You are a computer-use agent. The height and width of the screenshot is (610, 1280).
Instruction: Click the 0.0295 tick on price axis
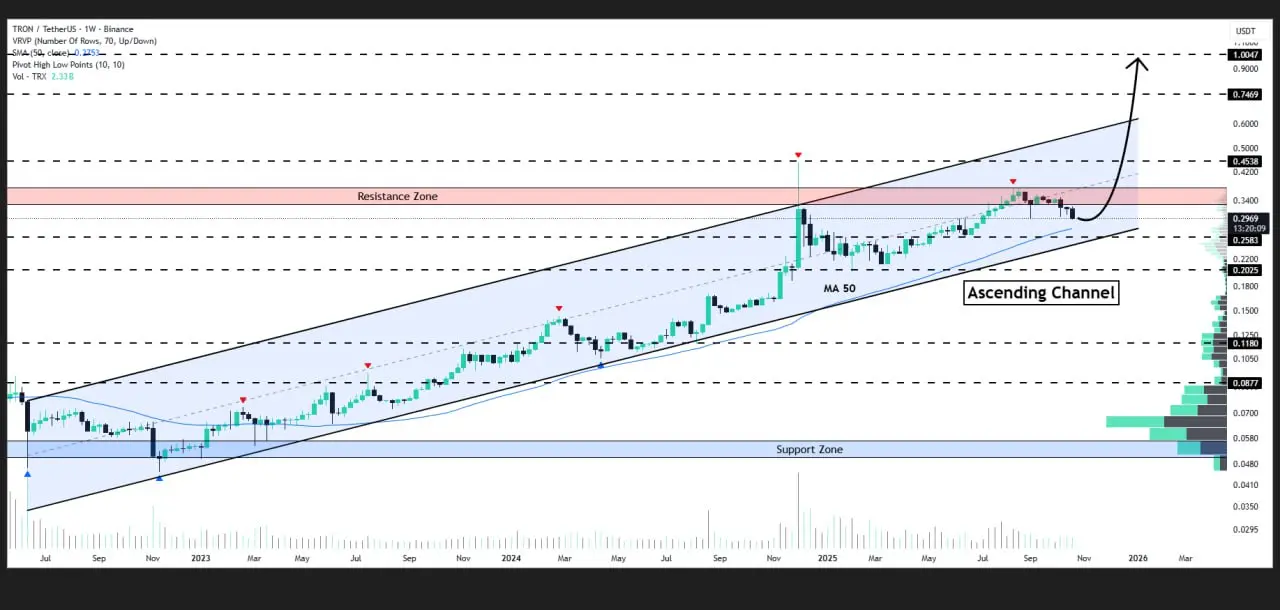[1246, 529]
